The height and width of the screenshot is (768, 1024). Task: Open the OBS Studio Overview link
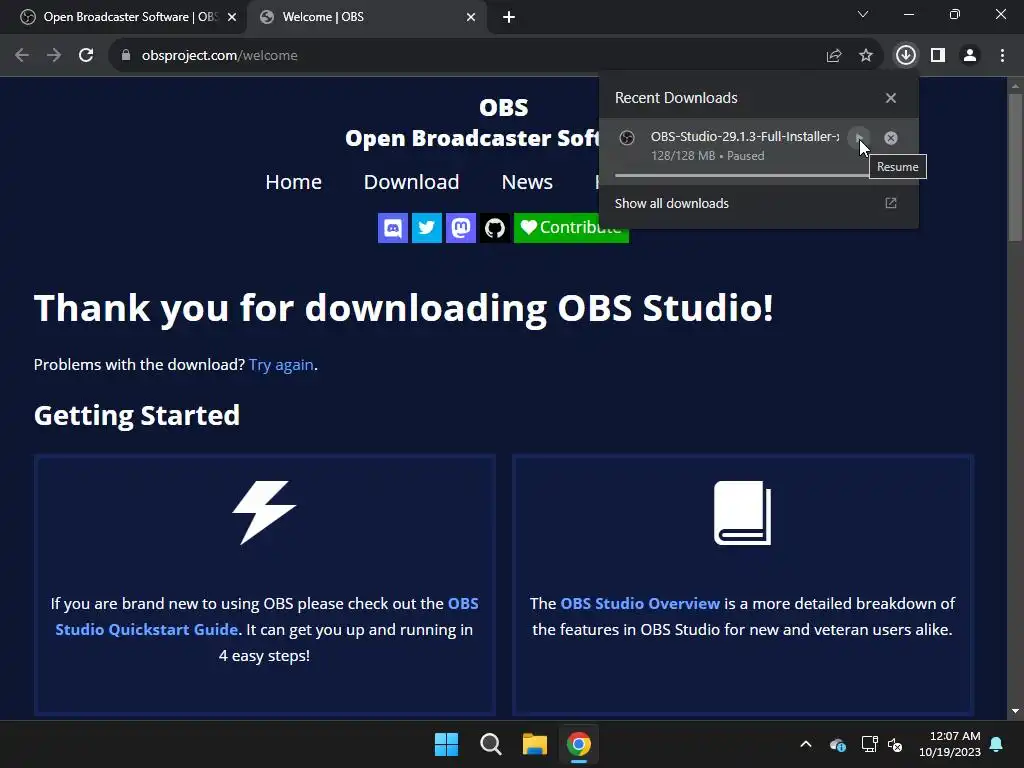point(640,603)
